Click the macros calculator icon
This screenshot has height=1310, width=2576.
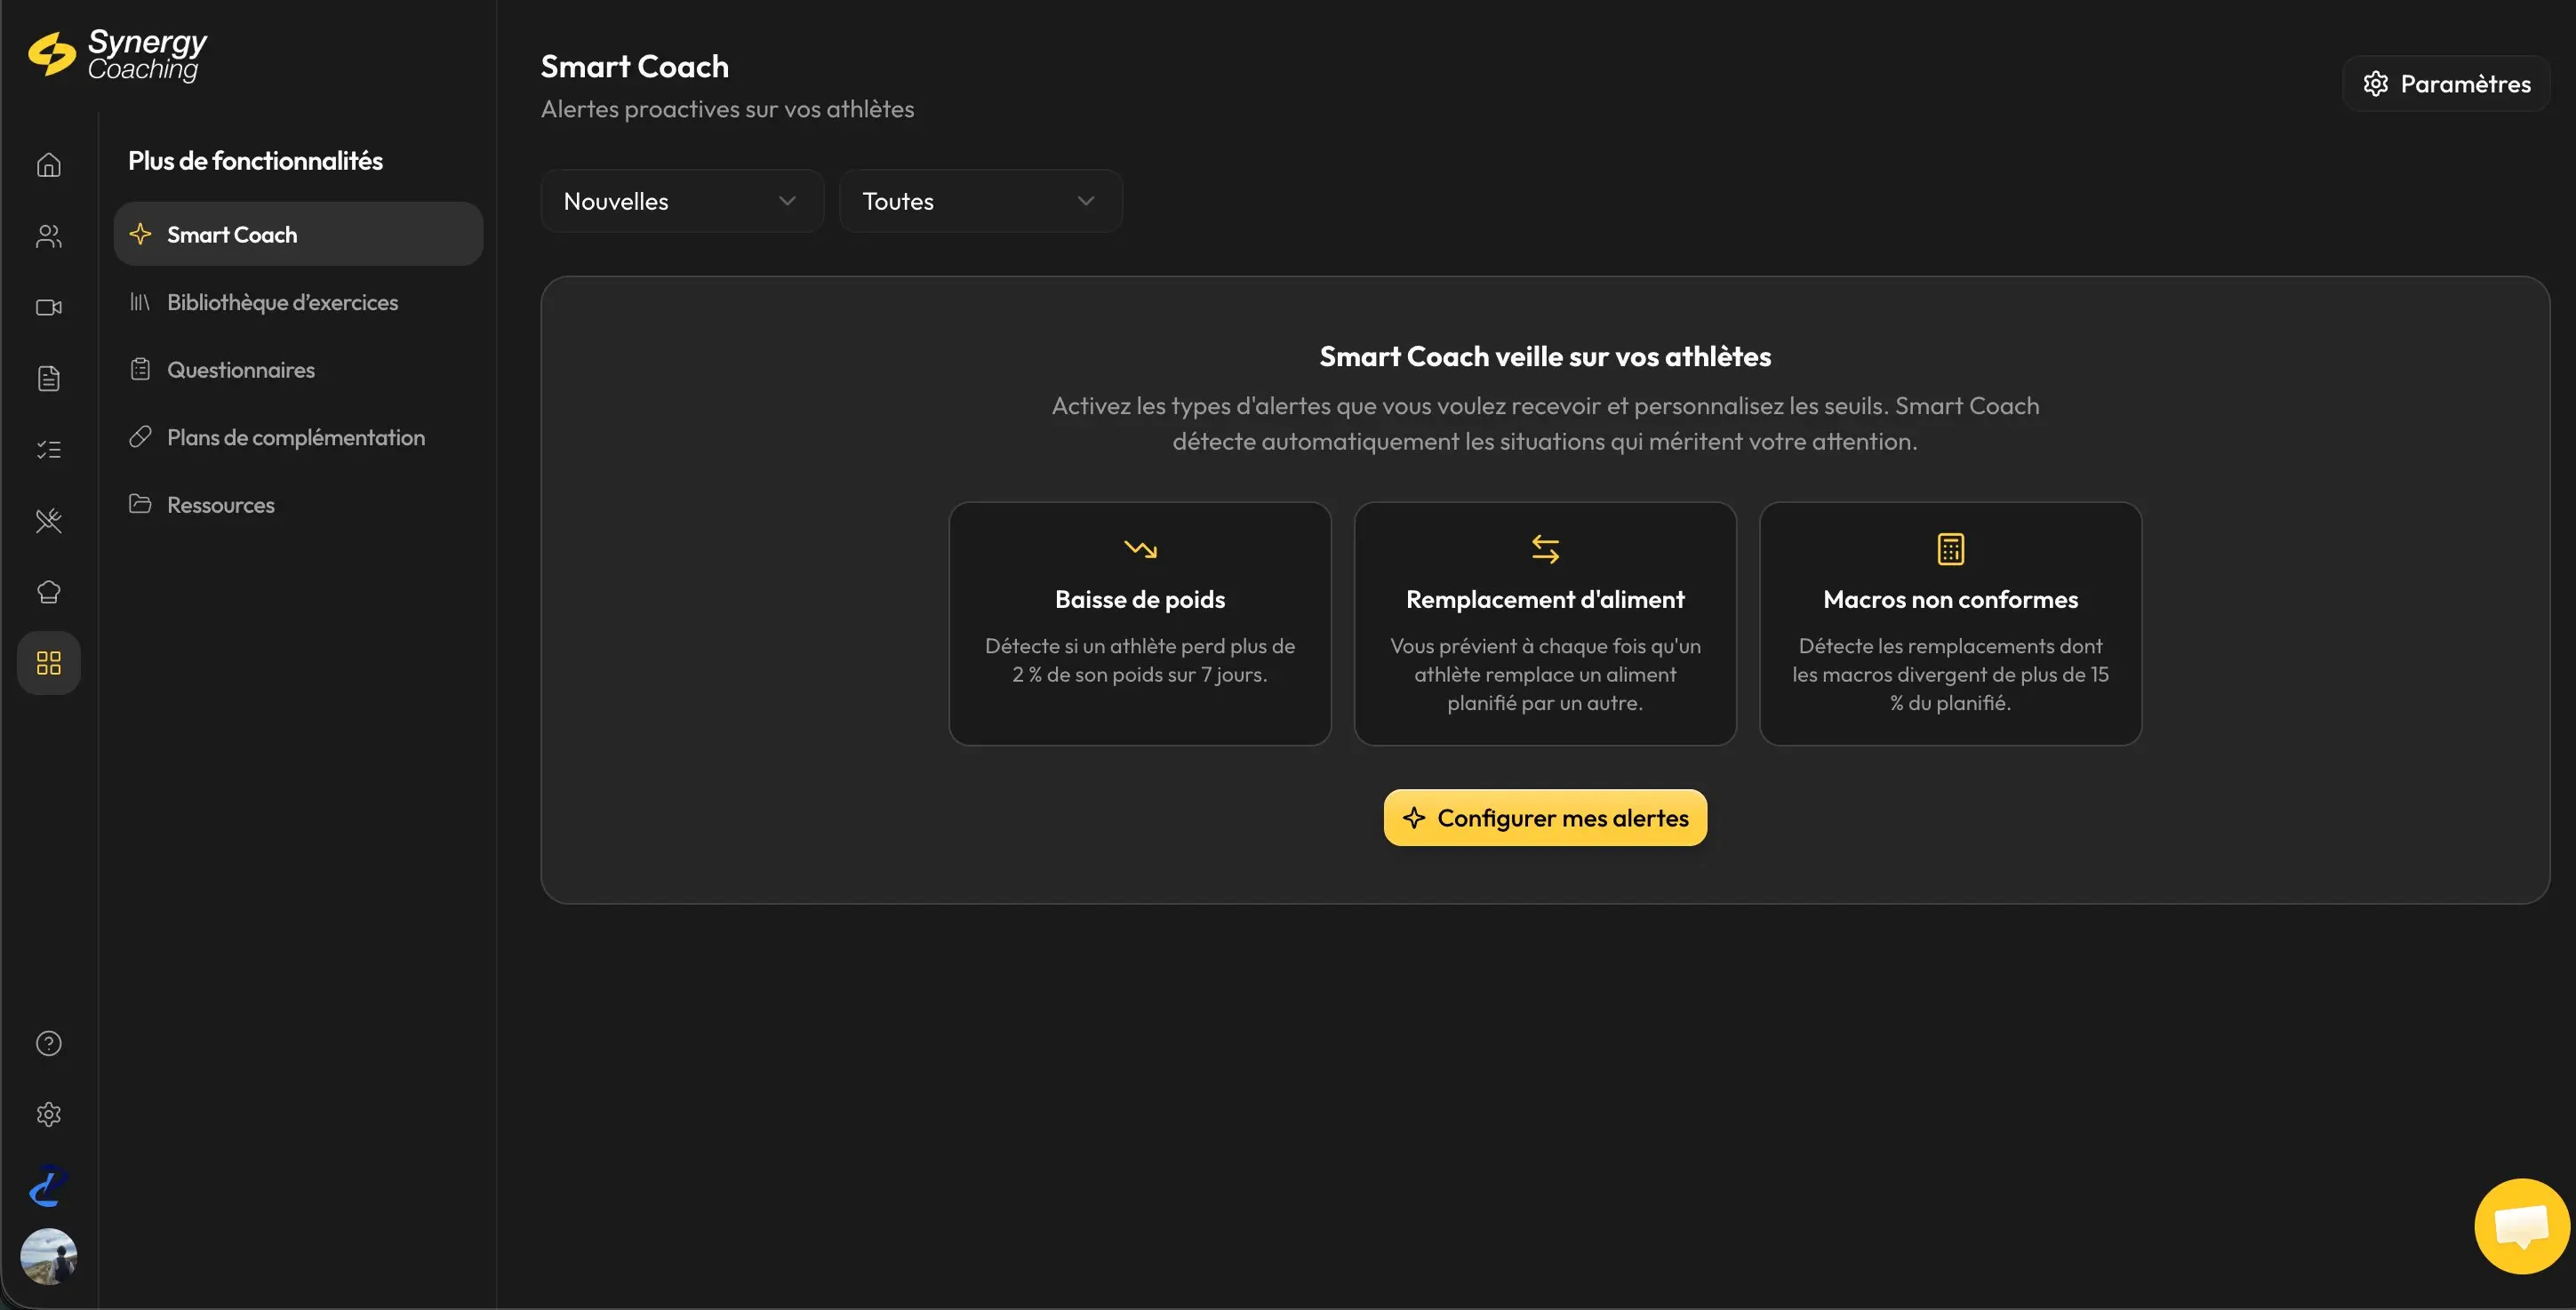click(1950, 549)
